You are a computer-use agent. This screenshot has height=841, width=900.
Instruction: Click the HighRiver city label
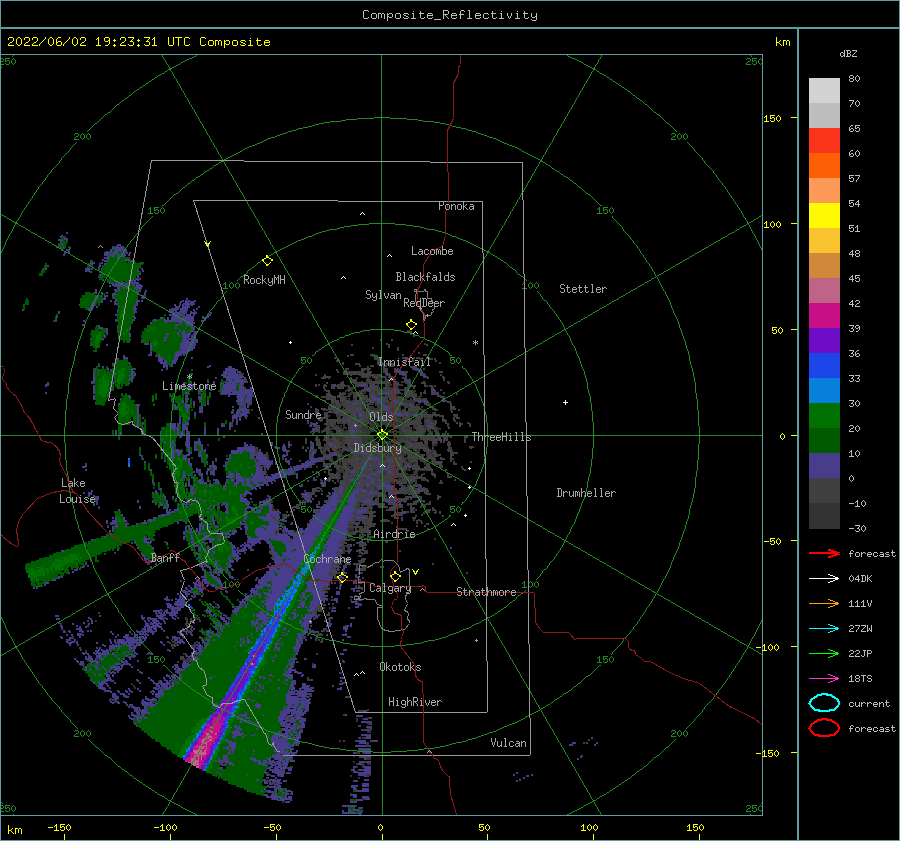point(415,702)
